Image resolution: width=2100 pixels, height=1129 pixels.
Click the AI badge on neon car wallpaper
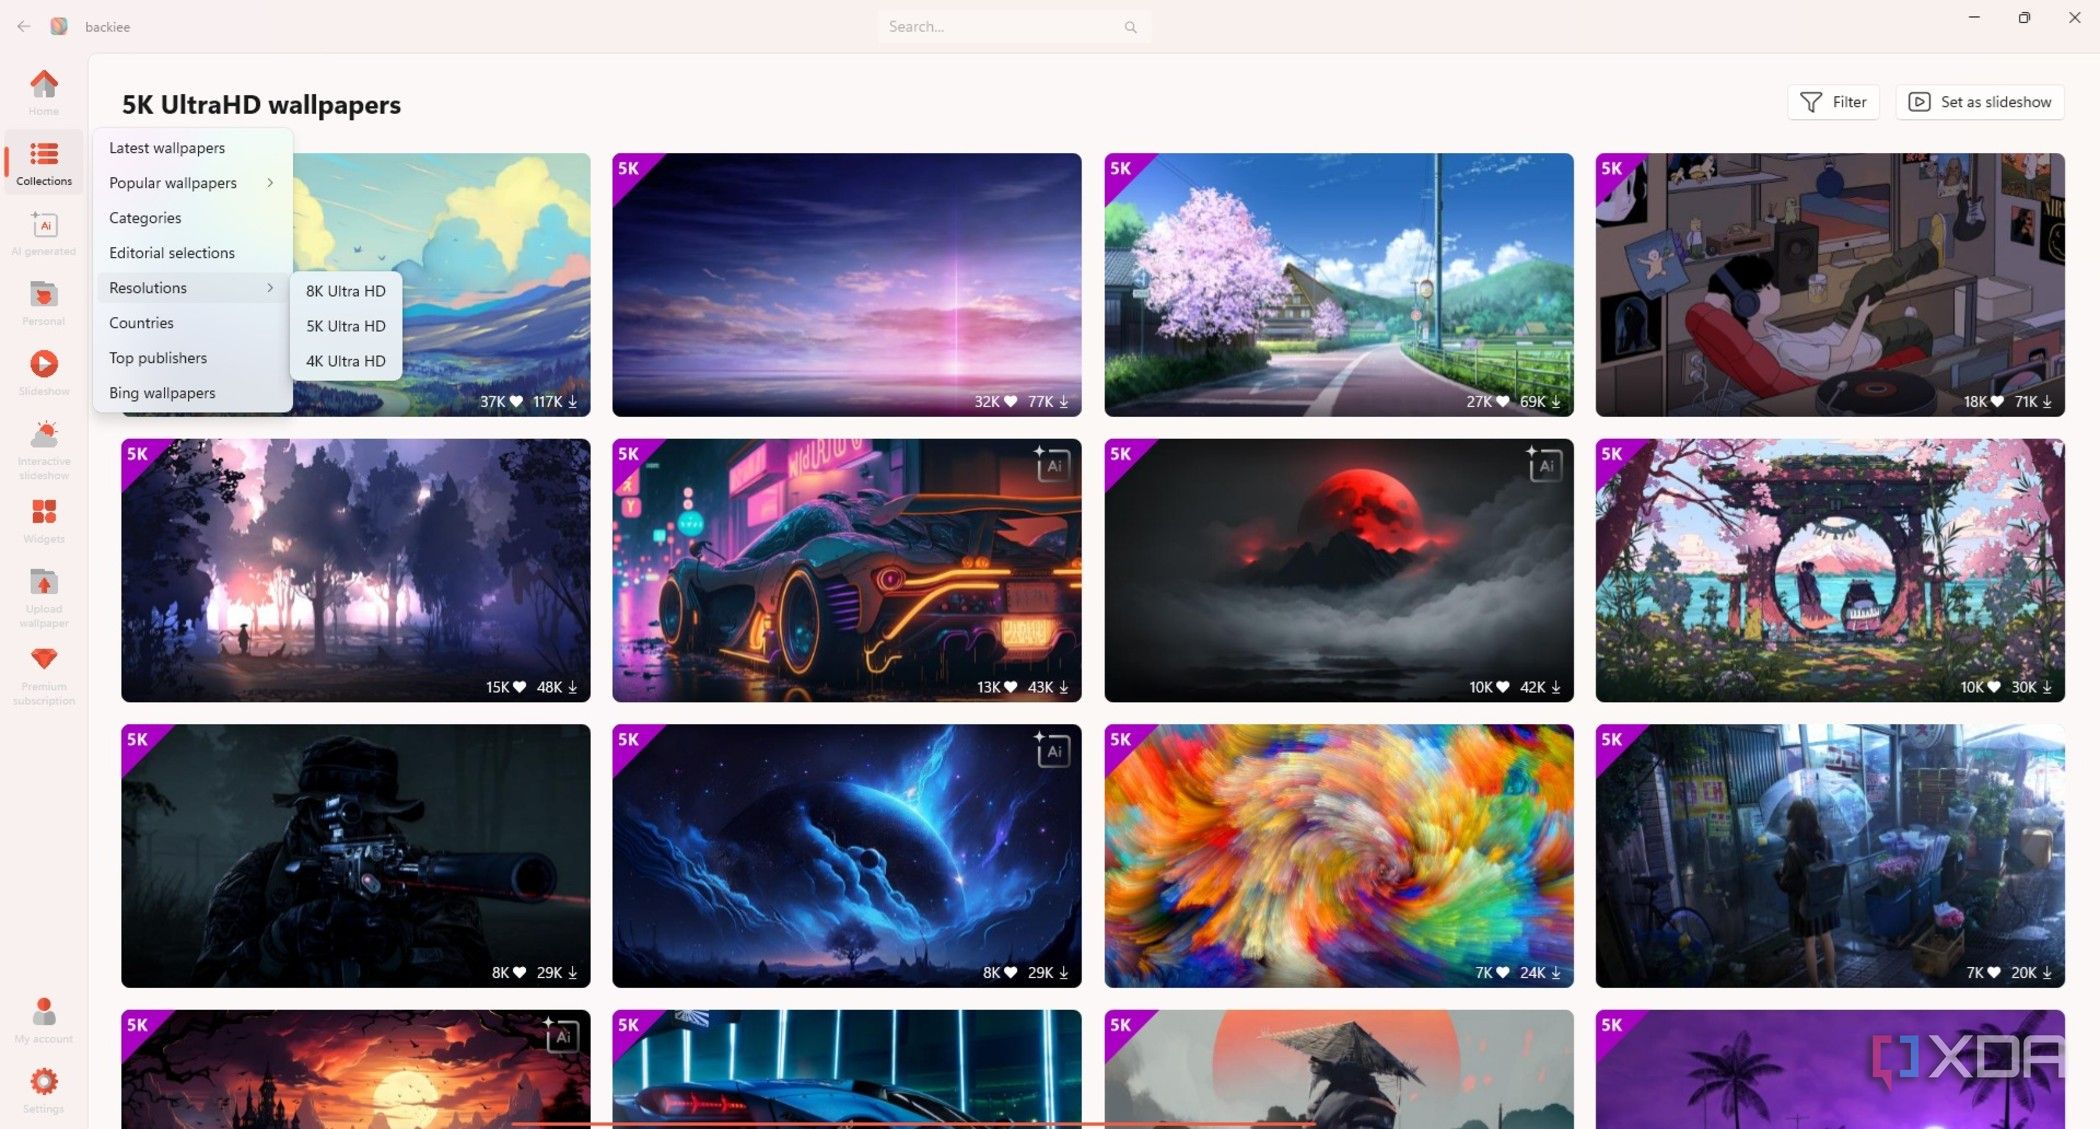coord(1052,464)
